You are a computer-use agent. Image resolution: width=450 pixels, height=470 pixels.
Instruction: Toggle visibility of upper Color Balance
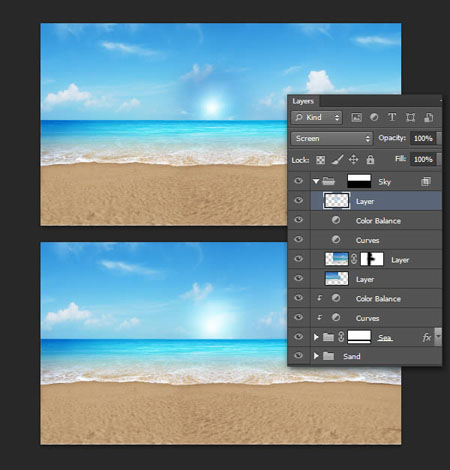click(x=299, y=220)
